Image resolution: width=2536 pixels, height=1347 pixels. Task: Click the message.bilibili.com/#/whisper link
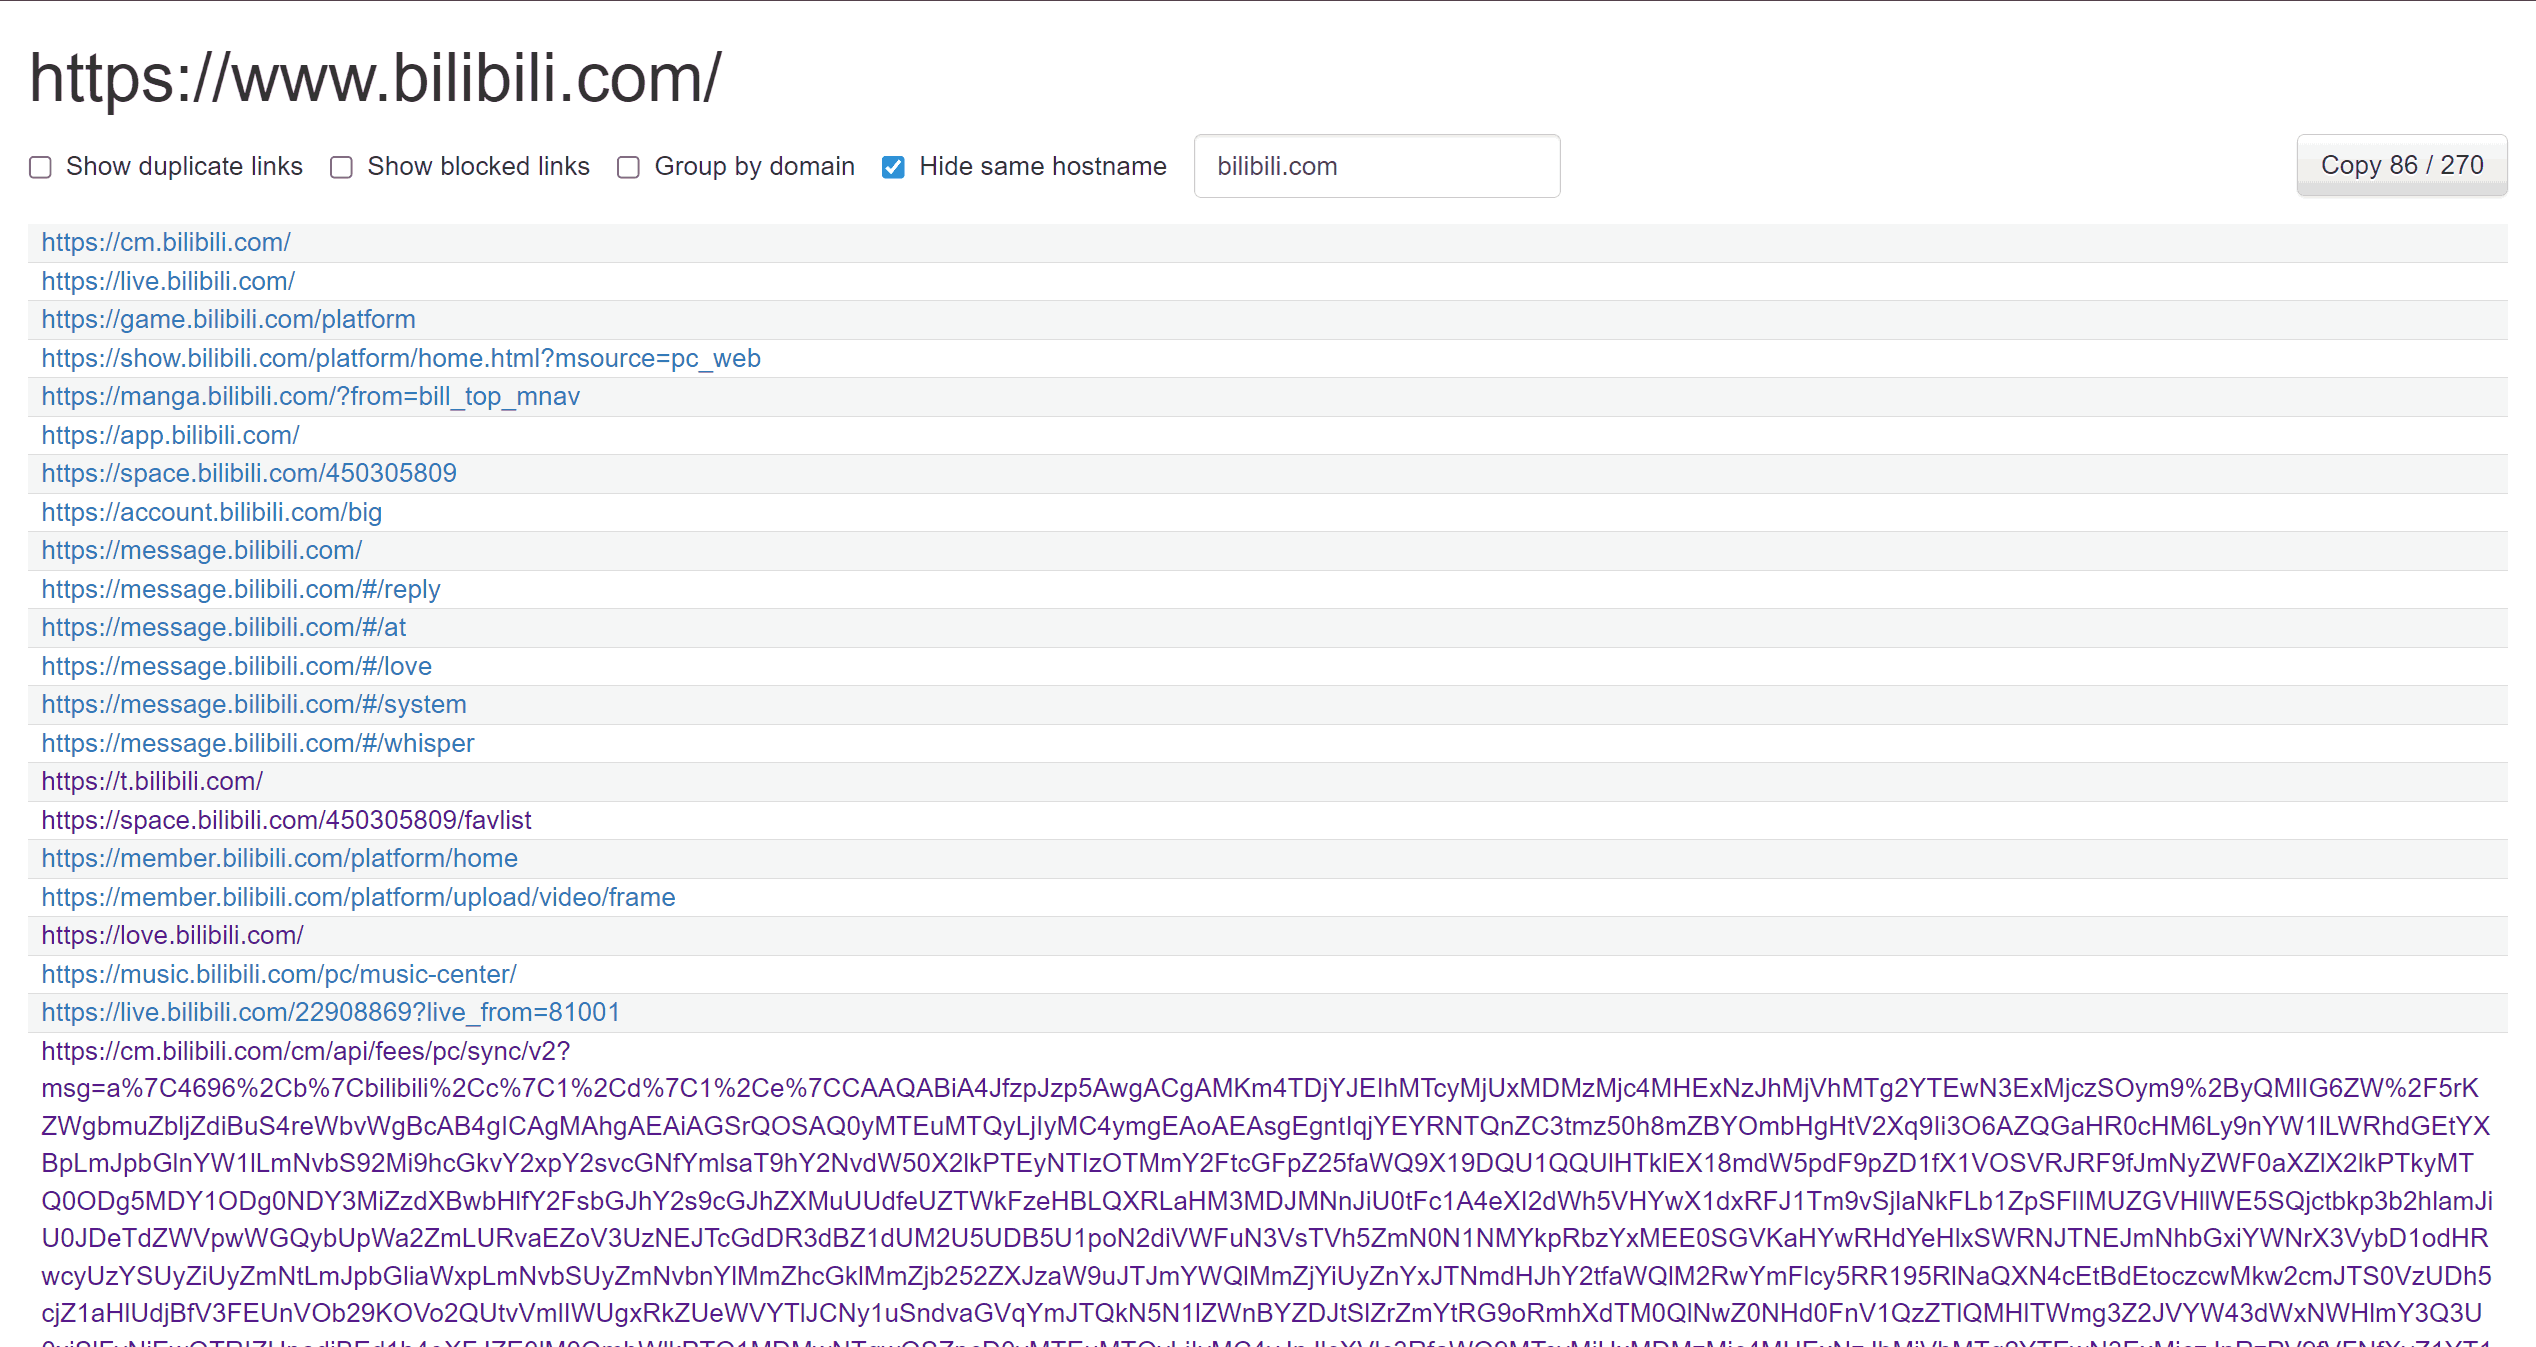tap(257, 743)
